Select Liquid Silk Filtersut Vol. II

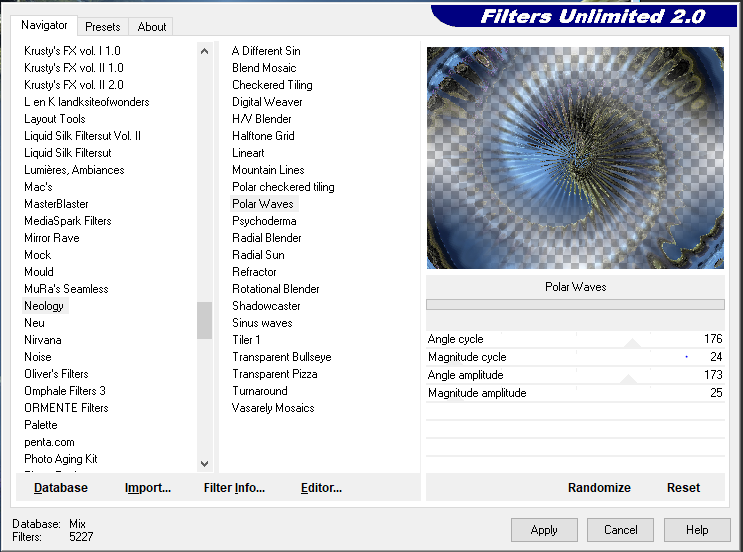[82, 136]
